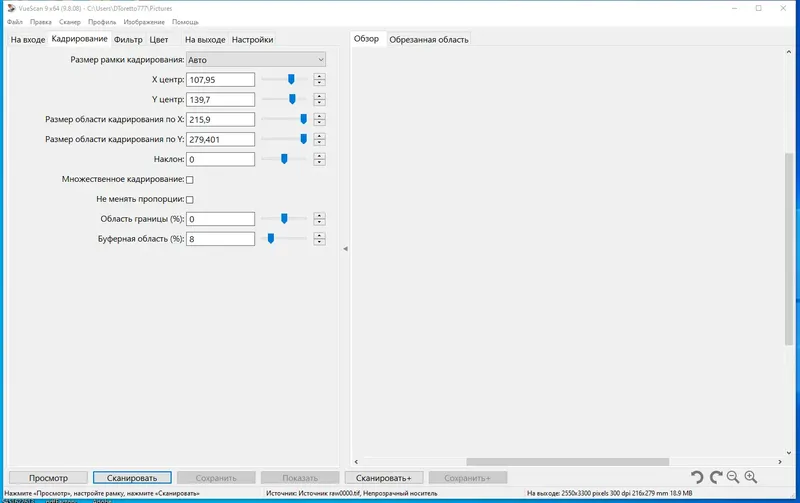Viewport: 800px width, 503px height.
Task: Click the Буферная область (%) input field
Action: pos(220,239)
